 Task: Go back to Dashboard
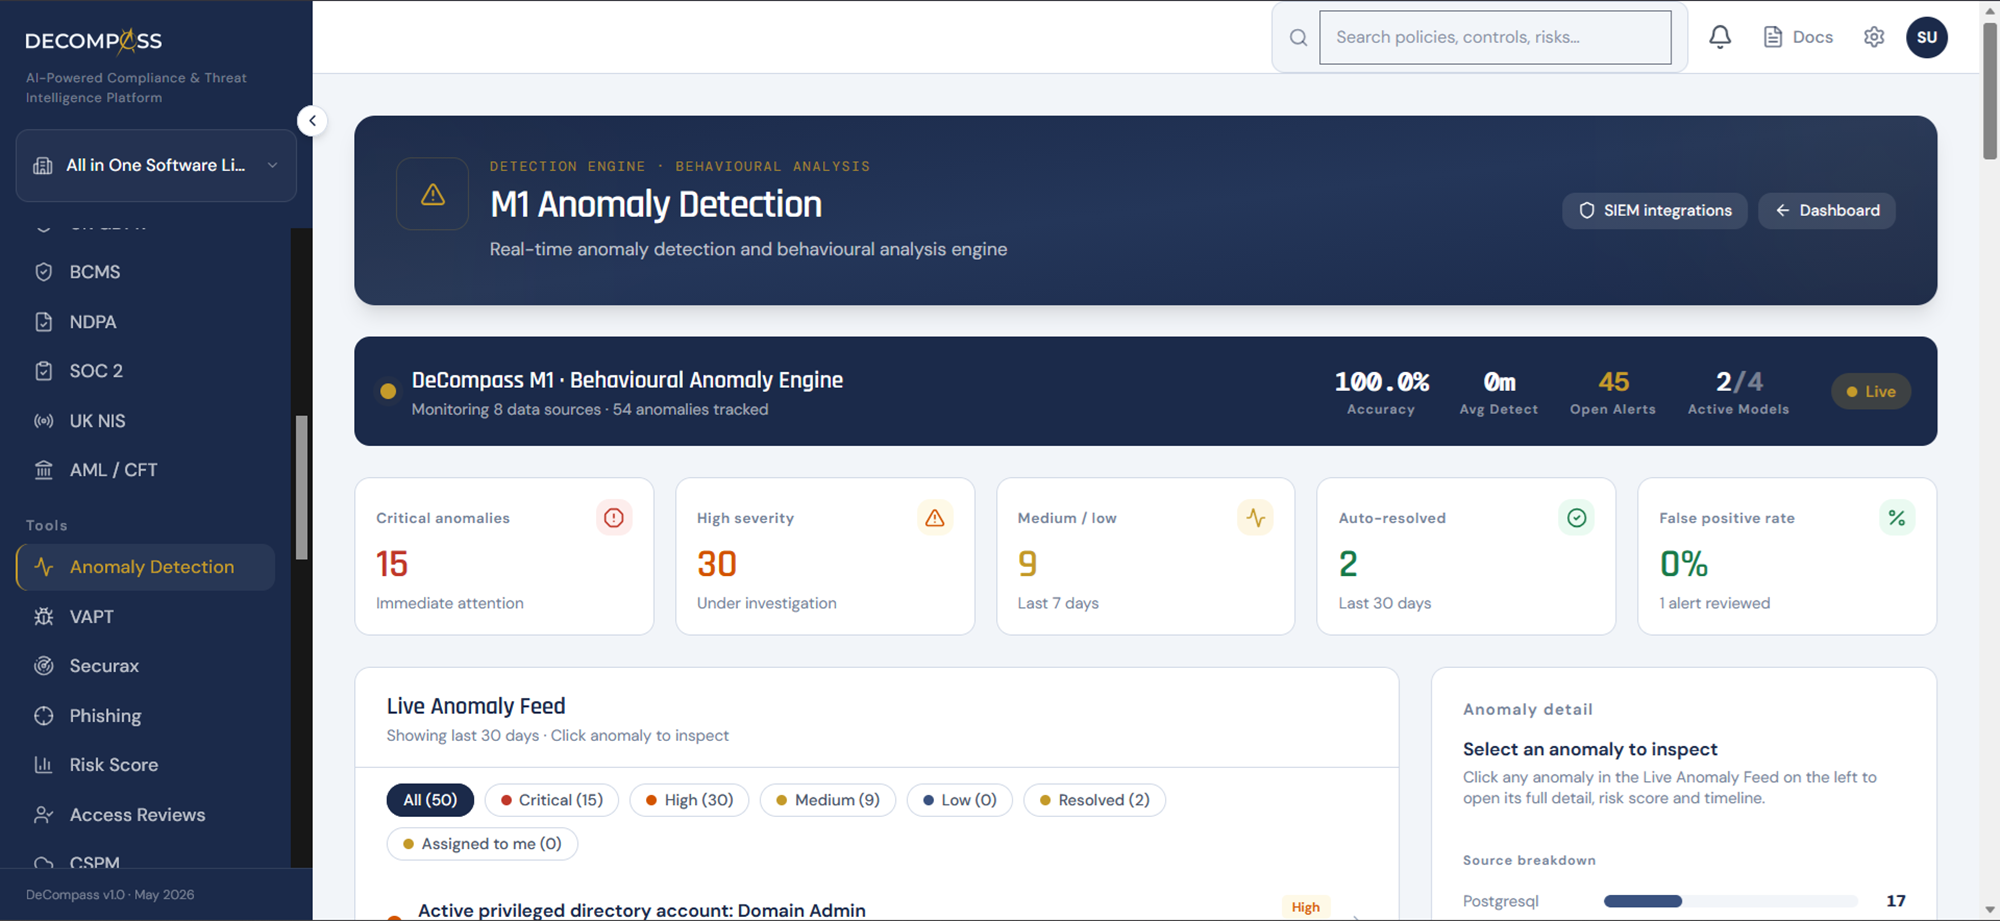pos(1827,211)
